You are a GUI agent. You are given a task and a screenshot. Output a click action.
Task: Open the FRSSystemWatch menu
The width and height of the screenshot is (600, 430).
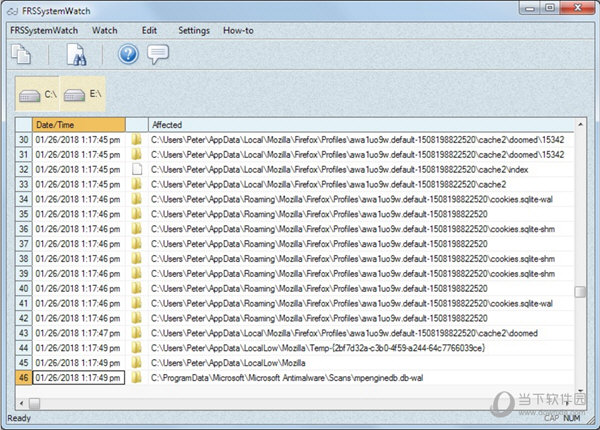pyautogui.click(x=44, y=31)
